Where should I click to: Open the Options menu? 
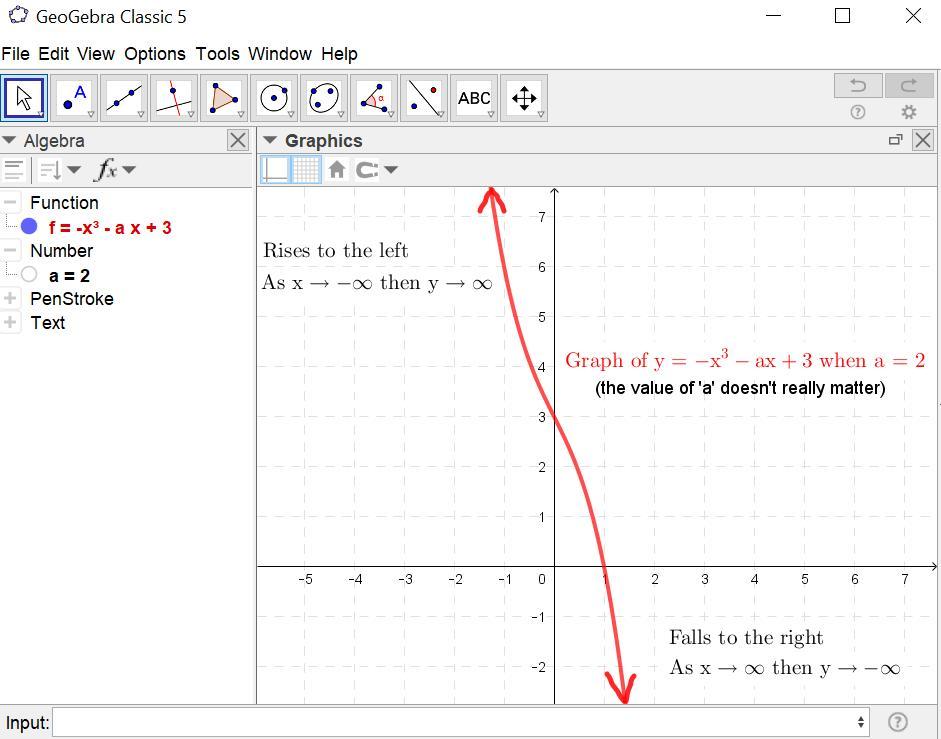pos(155,54)
